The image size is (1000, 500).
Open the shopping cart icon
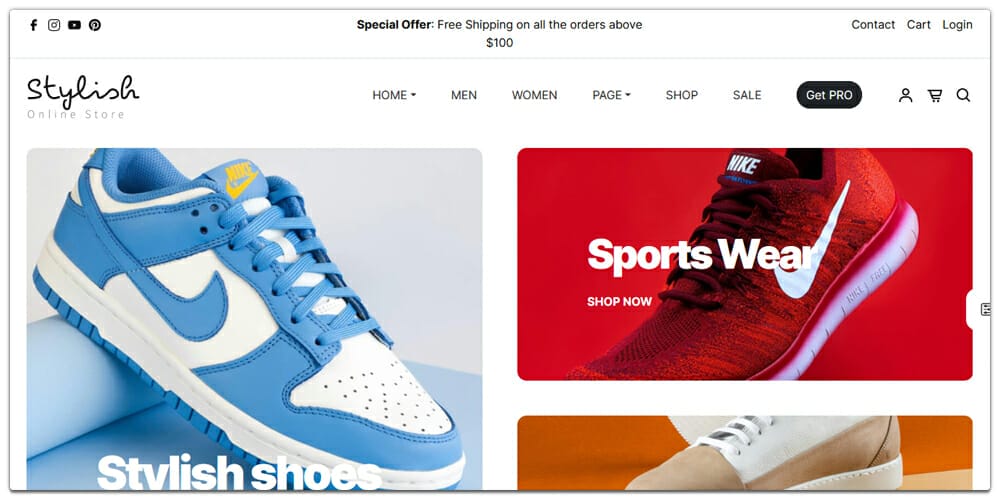click(x=935, y=96)
